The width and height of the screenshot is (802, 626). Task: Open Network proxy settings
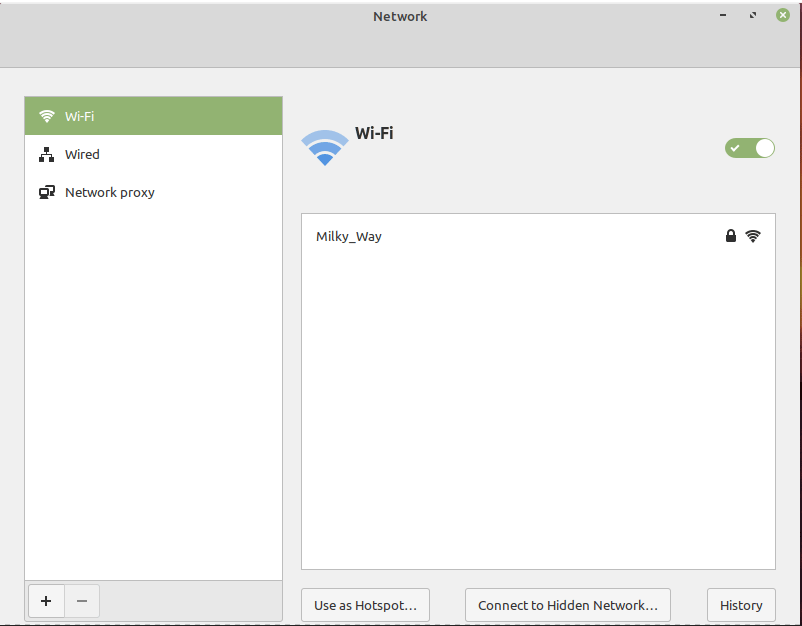point(153,192)
